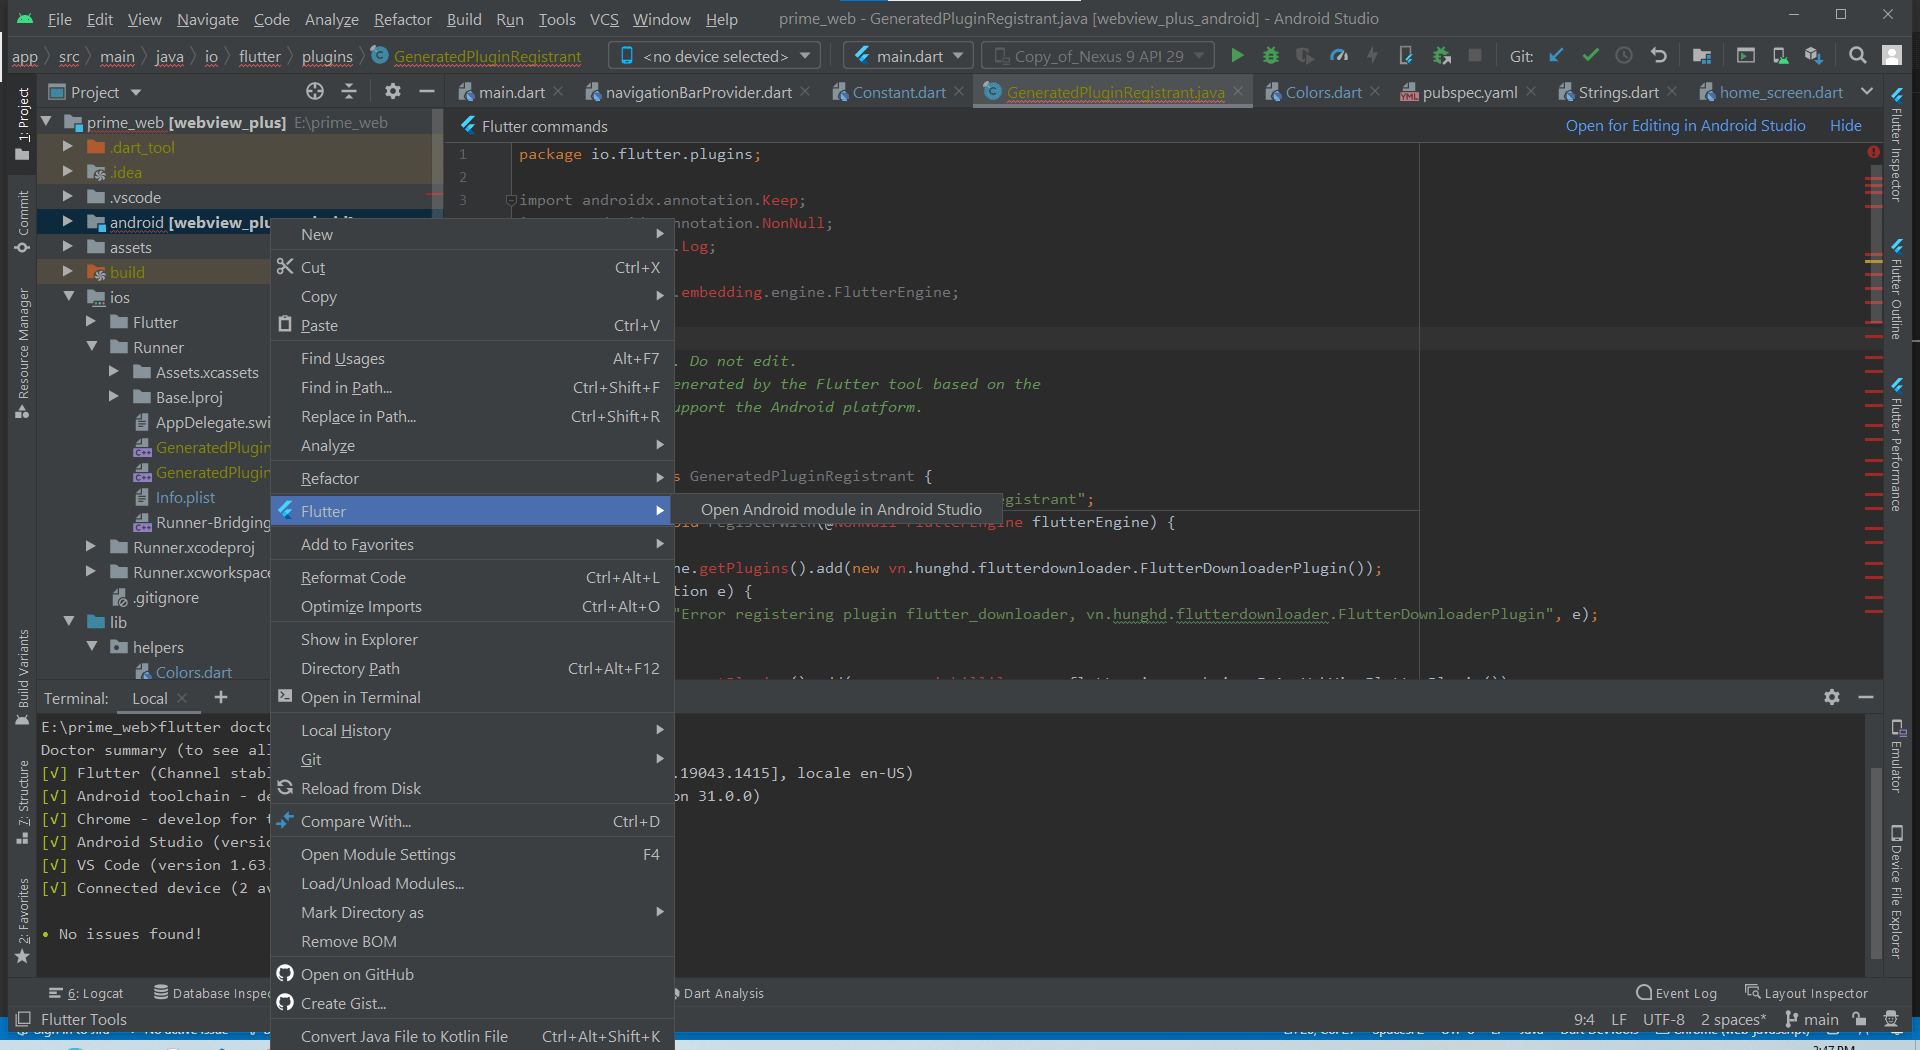The height and width of the screenshot is (1050, 1920).
Task: Select Open on GitHub in context menu
Action: click(472, 974)
